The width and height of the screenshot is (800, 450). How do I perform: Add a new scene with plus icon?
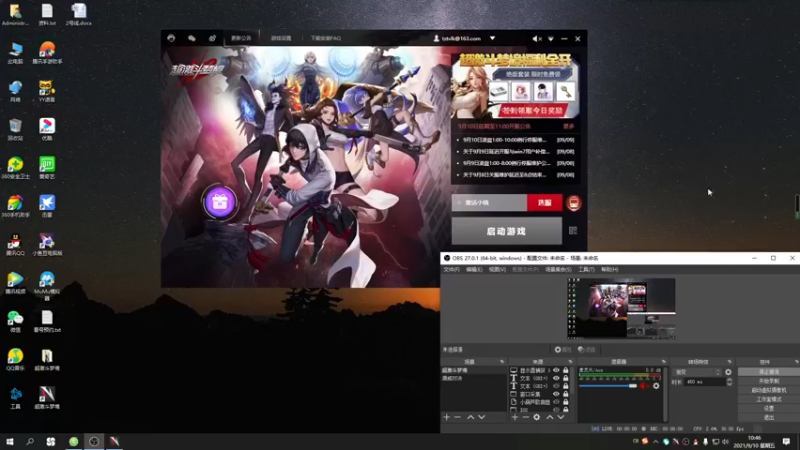(447, 417)
